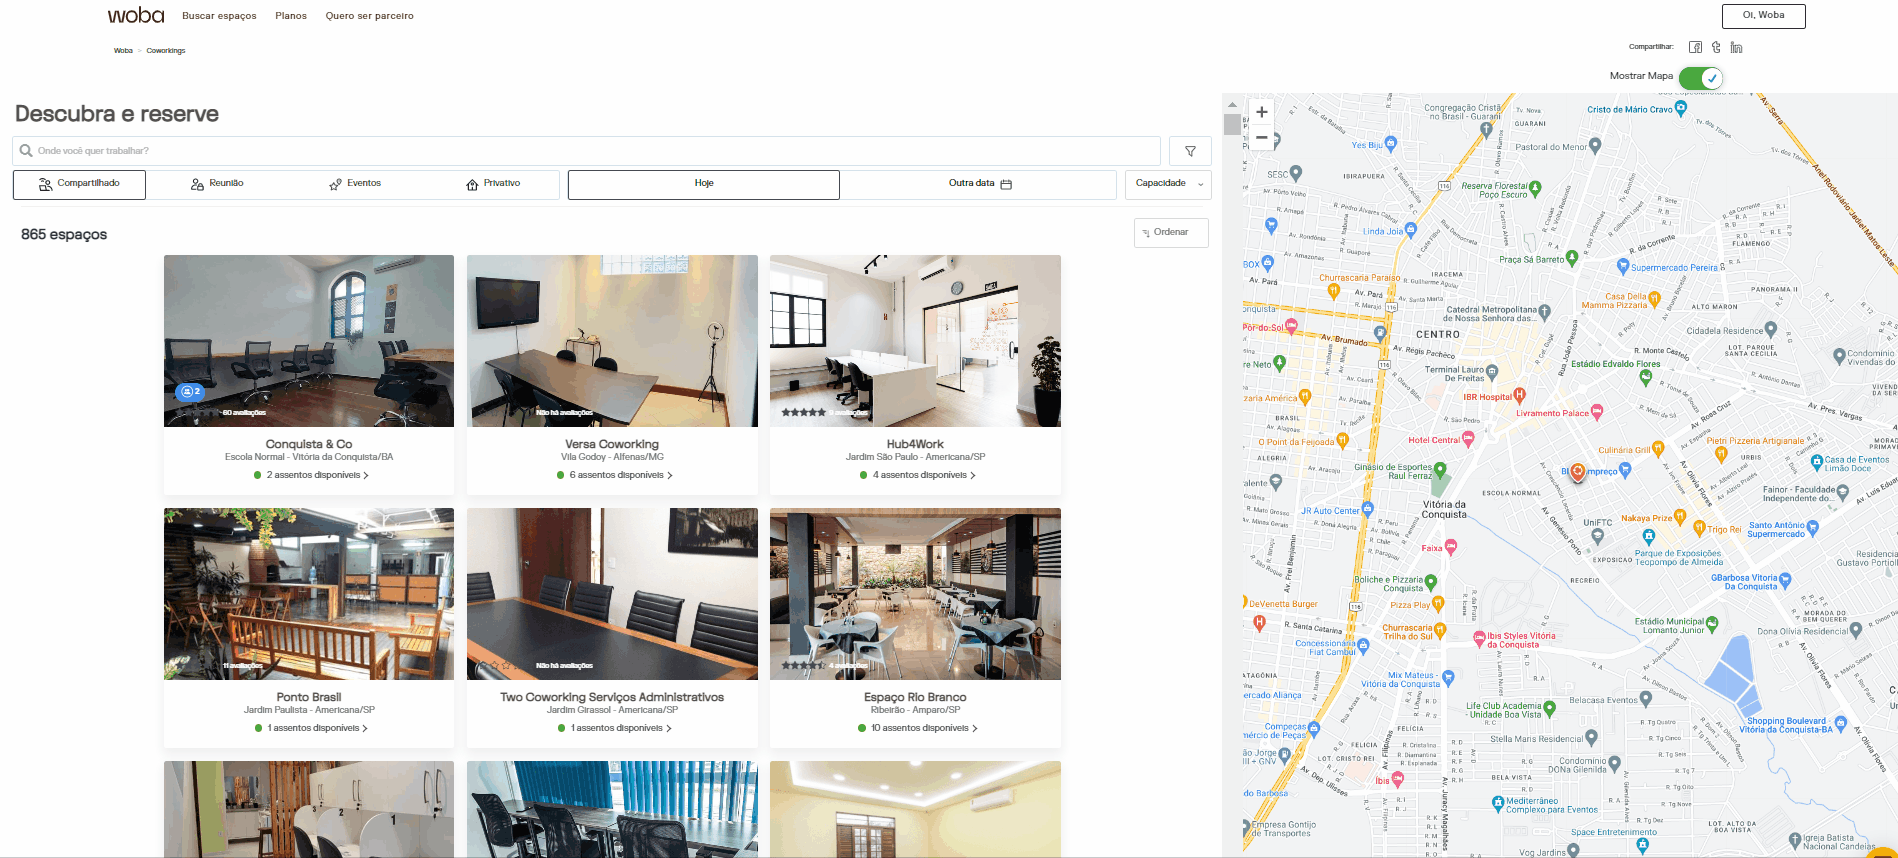Click the Woba logo
The height and width of the screenshot is (858, 1898).
(136, 15)
